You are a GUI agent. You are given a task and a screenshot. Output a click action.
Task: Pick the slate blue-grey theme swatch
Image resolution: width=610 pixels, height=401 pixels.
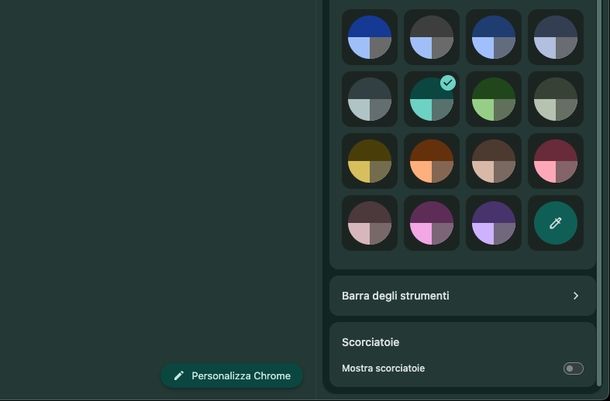[555, 37]
